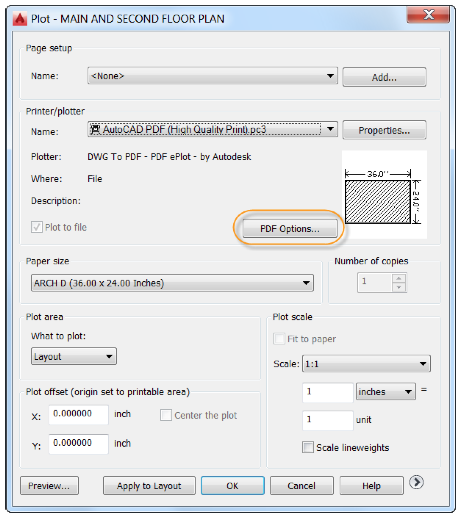Close the Plot dialog window
Image resolution: width=457 pixels, height=518 pixels.
pos(428,15)
